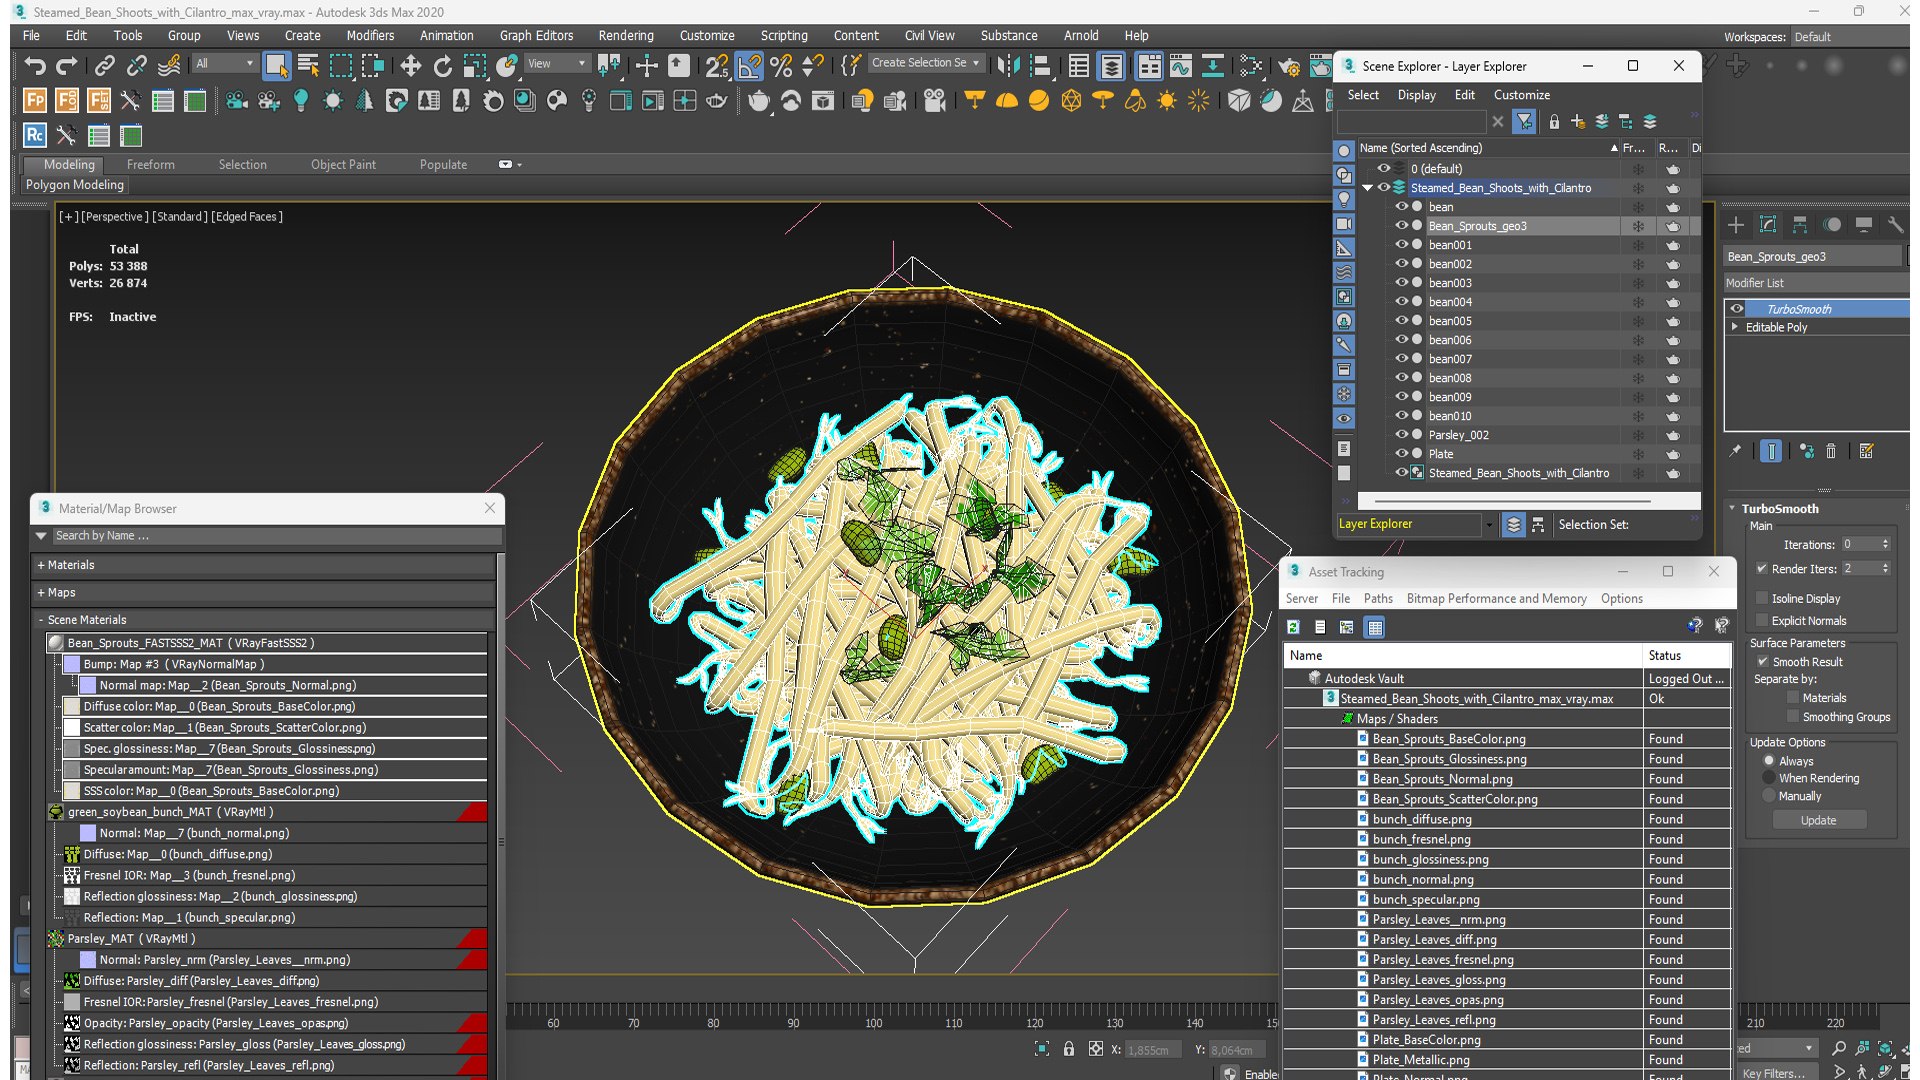Viewport: 1920px width, 1080px height.
Task: Click the lock icon in Scene Explorer toolbar
Action: click(x=1554, y=122)
